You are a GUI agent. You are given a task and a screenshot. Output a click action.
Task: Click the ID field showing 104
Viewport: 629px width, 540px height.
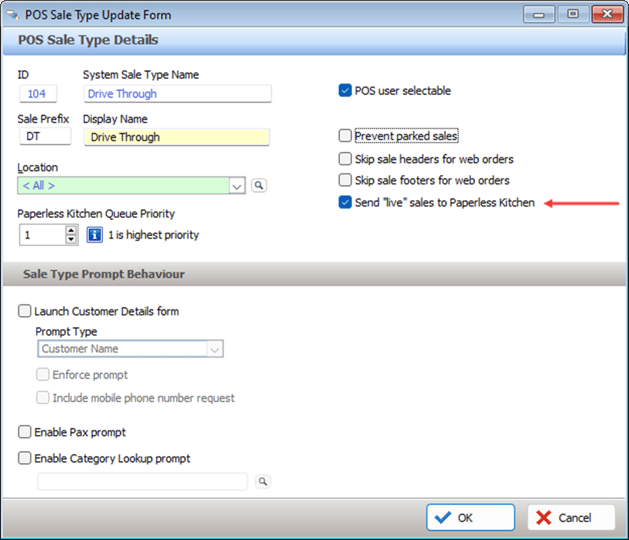click(x=38, y=94)
